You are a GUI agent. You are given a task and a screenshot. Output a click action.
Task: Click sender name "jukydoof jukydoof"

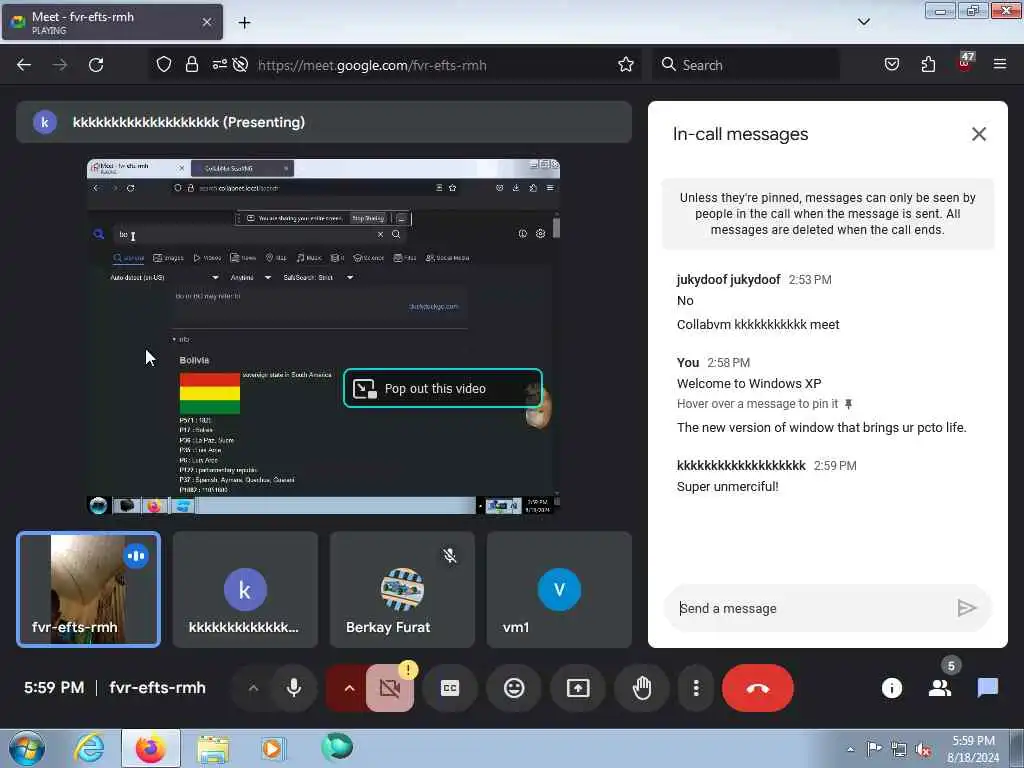tap(728, 280)
